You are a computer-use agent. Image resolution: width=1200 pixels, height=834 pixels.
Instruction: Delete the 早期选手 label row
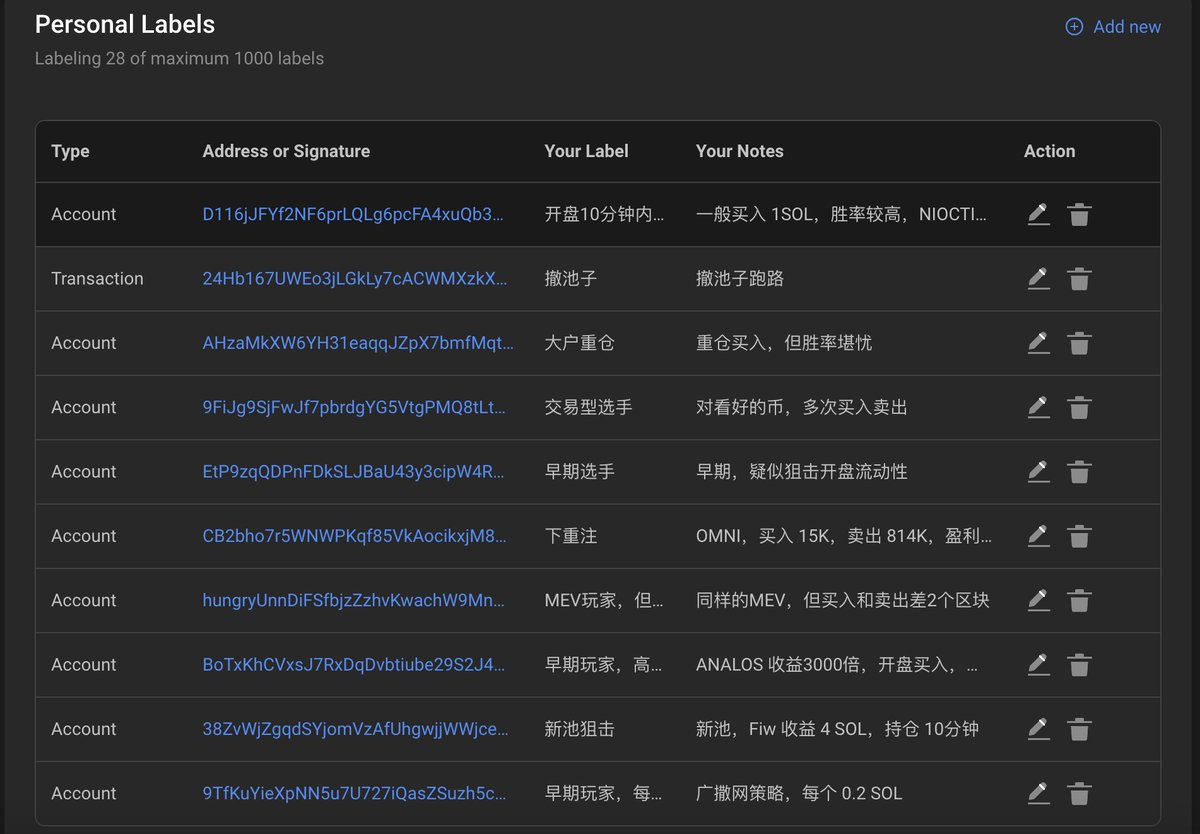(1079, 471)
